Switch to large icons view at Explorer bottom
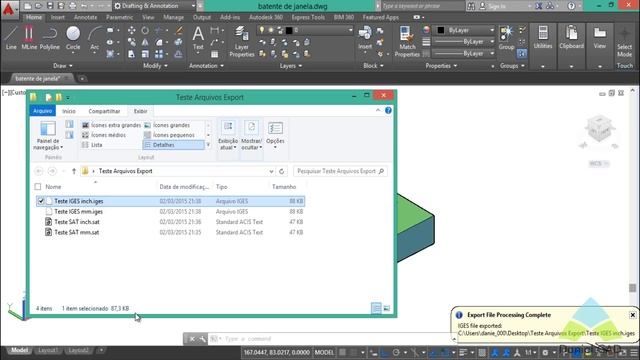This screenshot has height=360, width=640. point(387,308)
